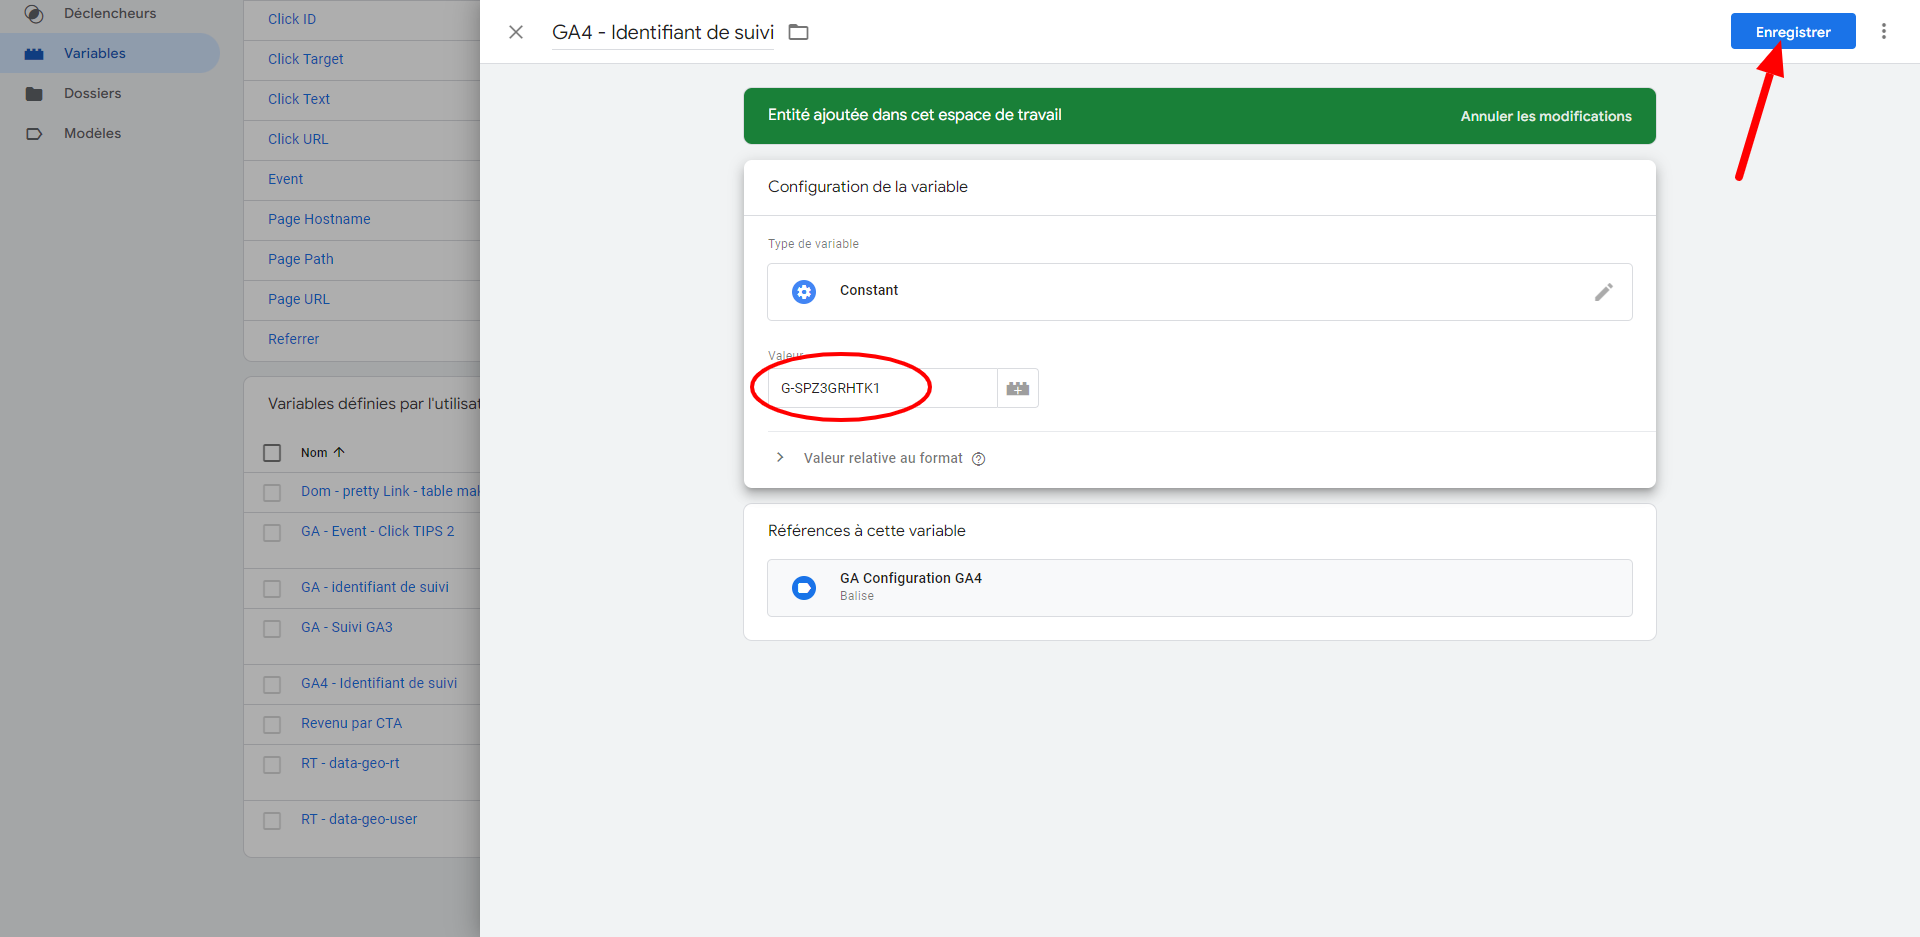Click the Dossiers folder icon in sidebar
The width and height of the screenshot is (1920, 937).
(34, 94)
